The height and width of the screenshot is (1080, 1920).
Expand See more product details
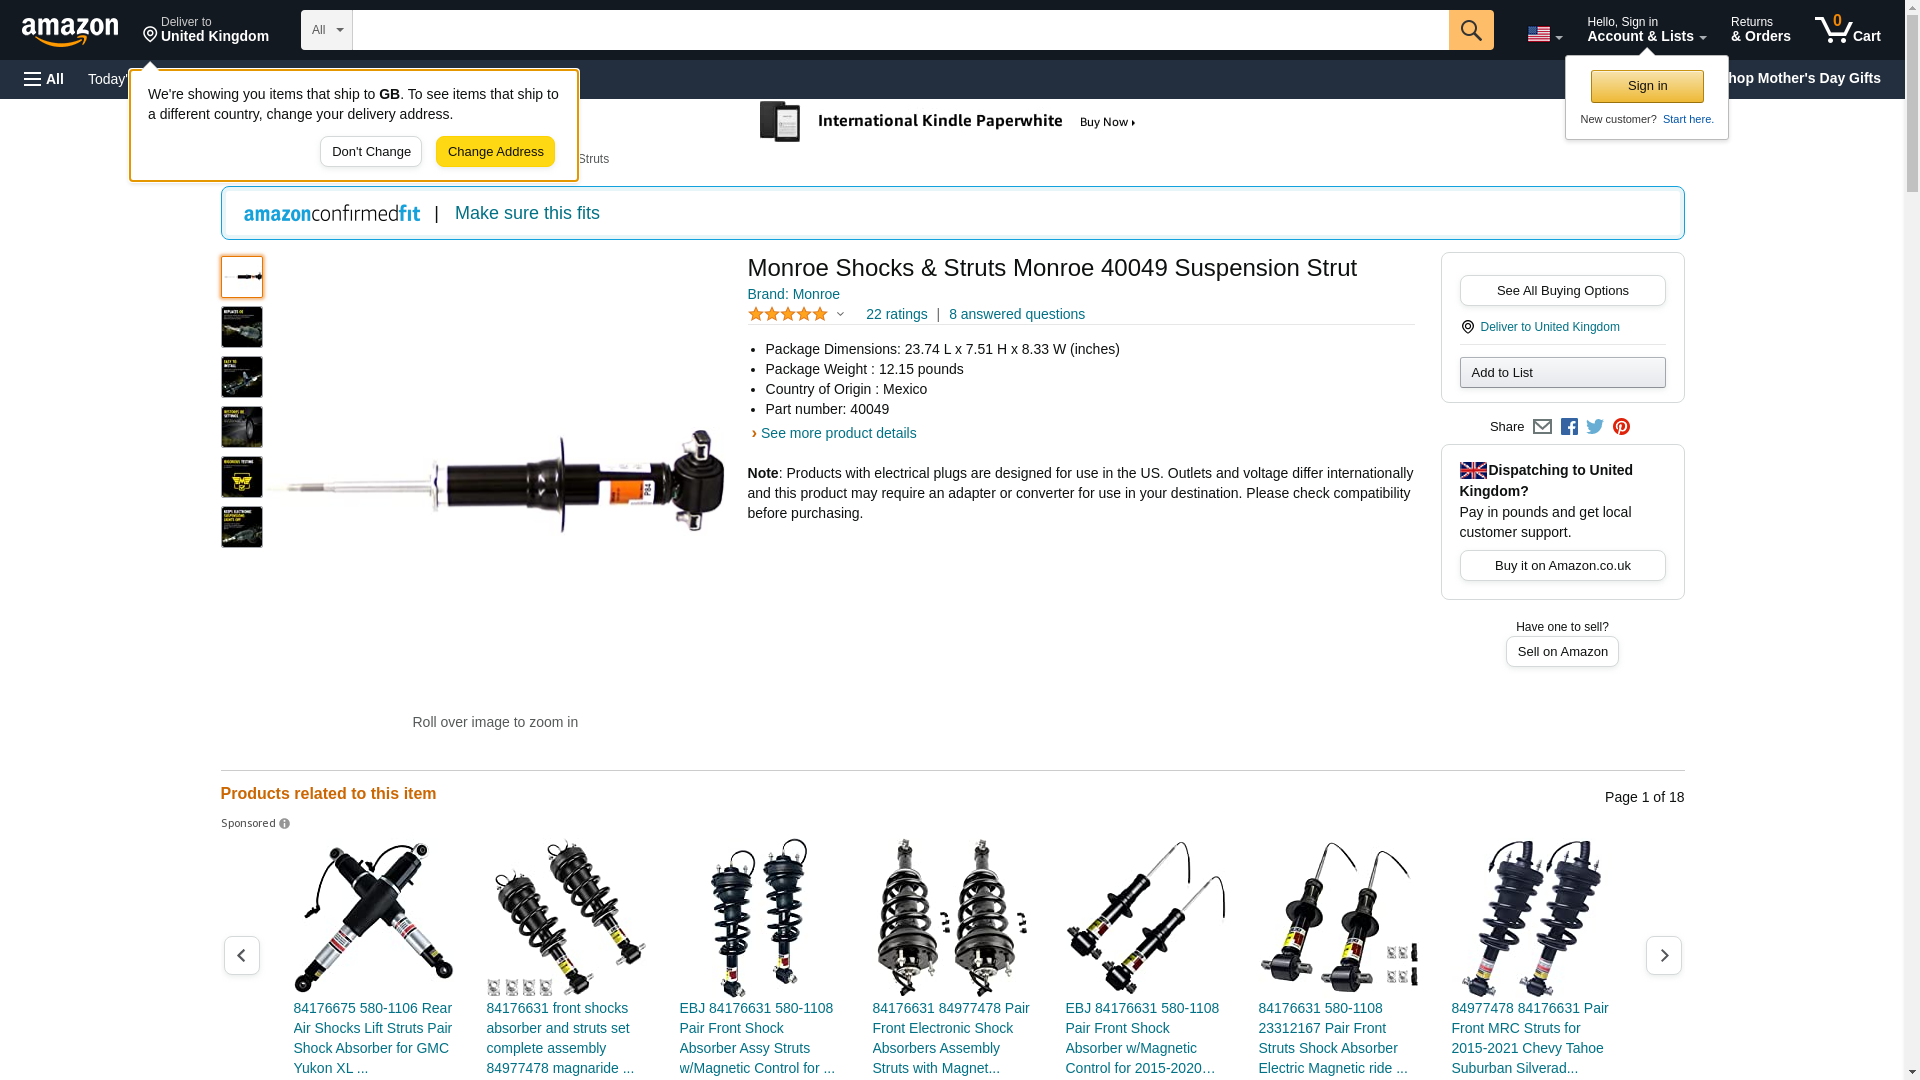click(x=837, y=433)
